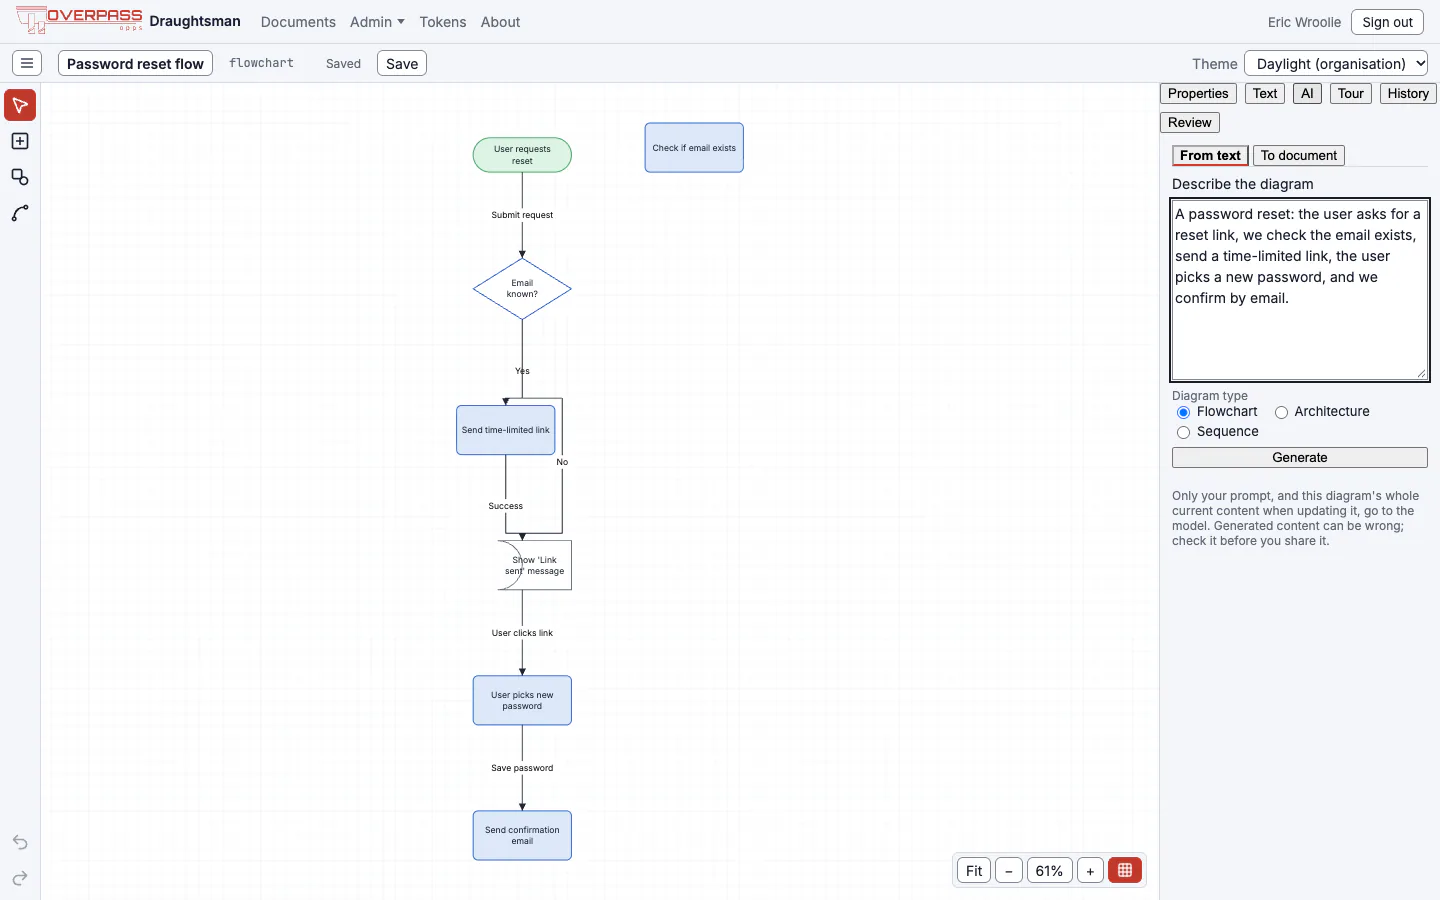Open the About page
Image resolution: width=1440 pixels, height=900 pixels.
[500, 22]
